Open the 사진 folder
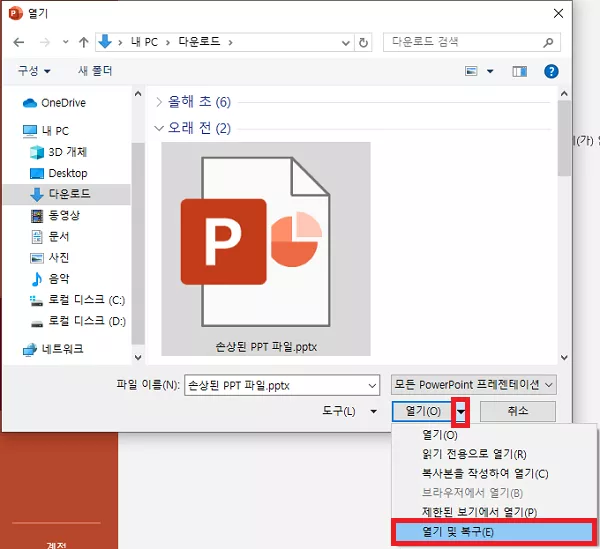The width and height of the screenshot is (600, 549). [50, 258]
